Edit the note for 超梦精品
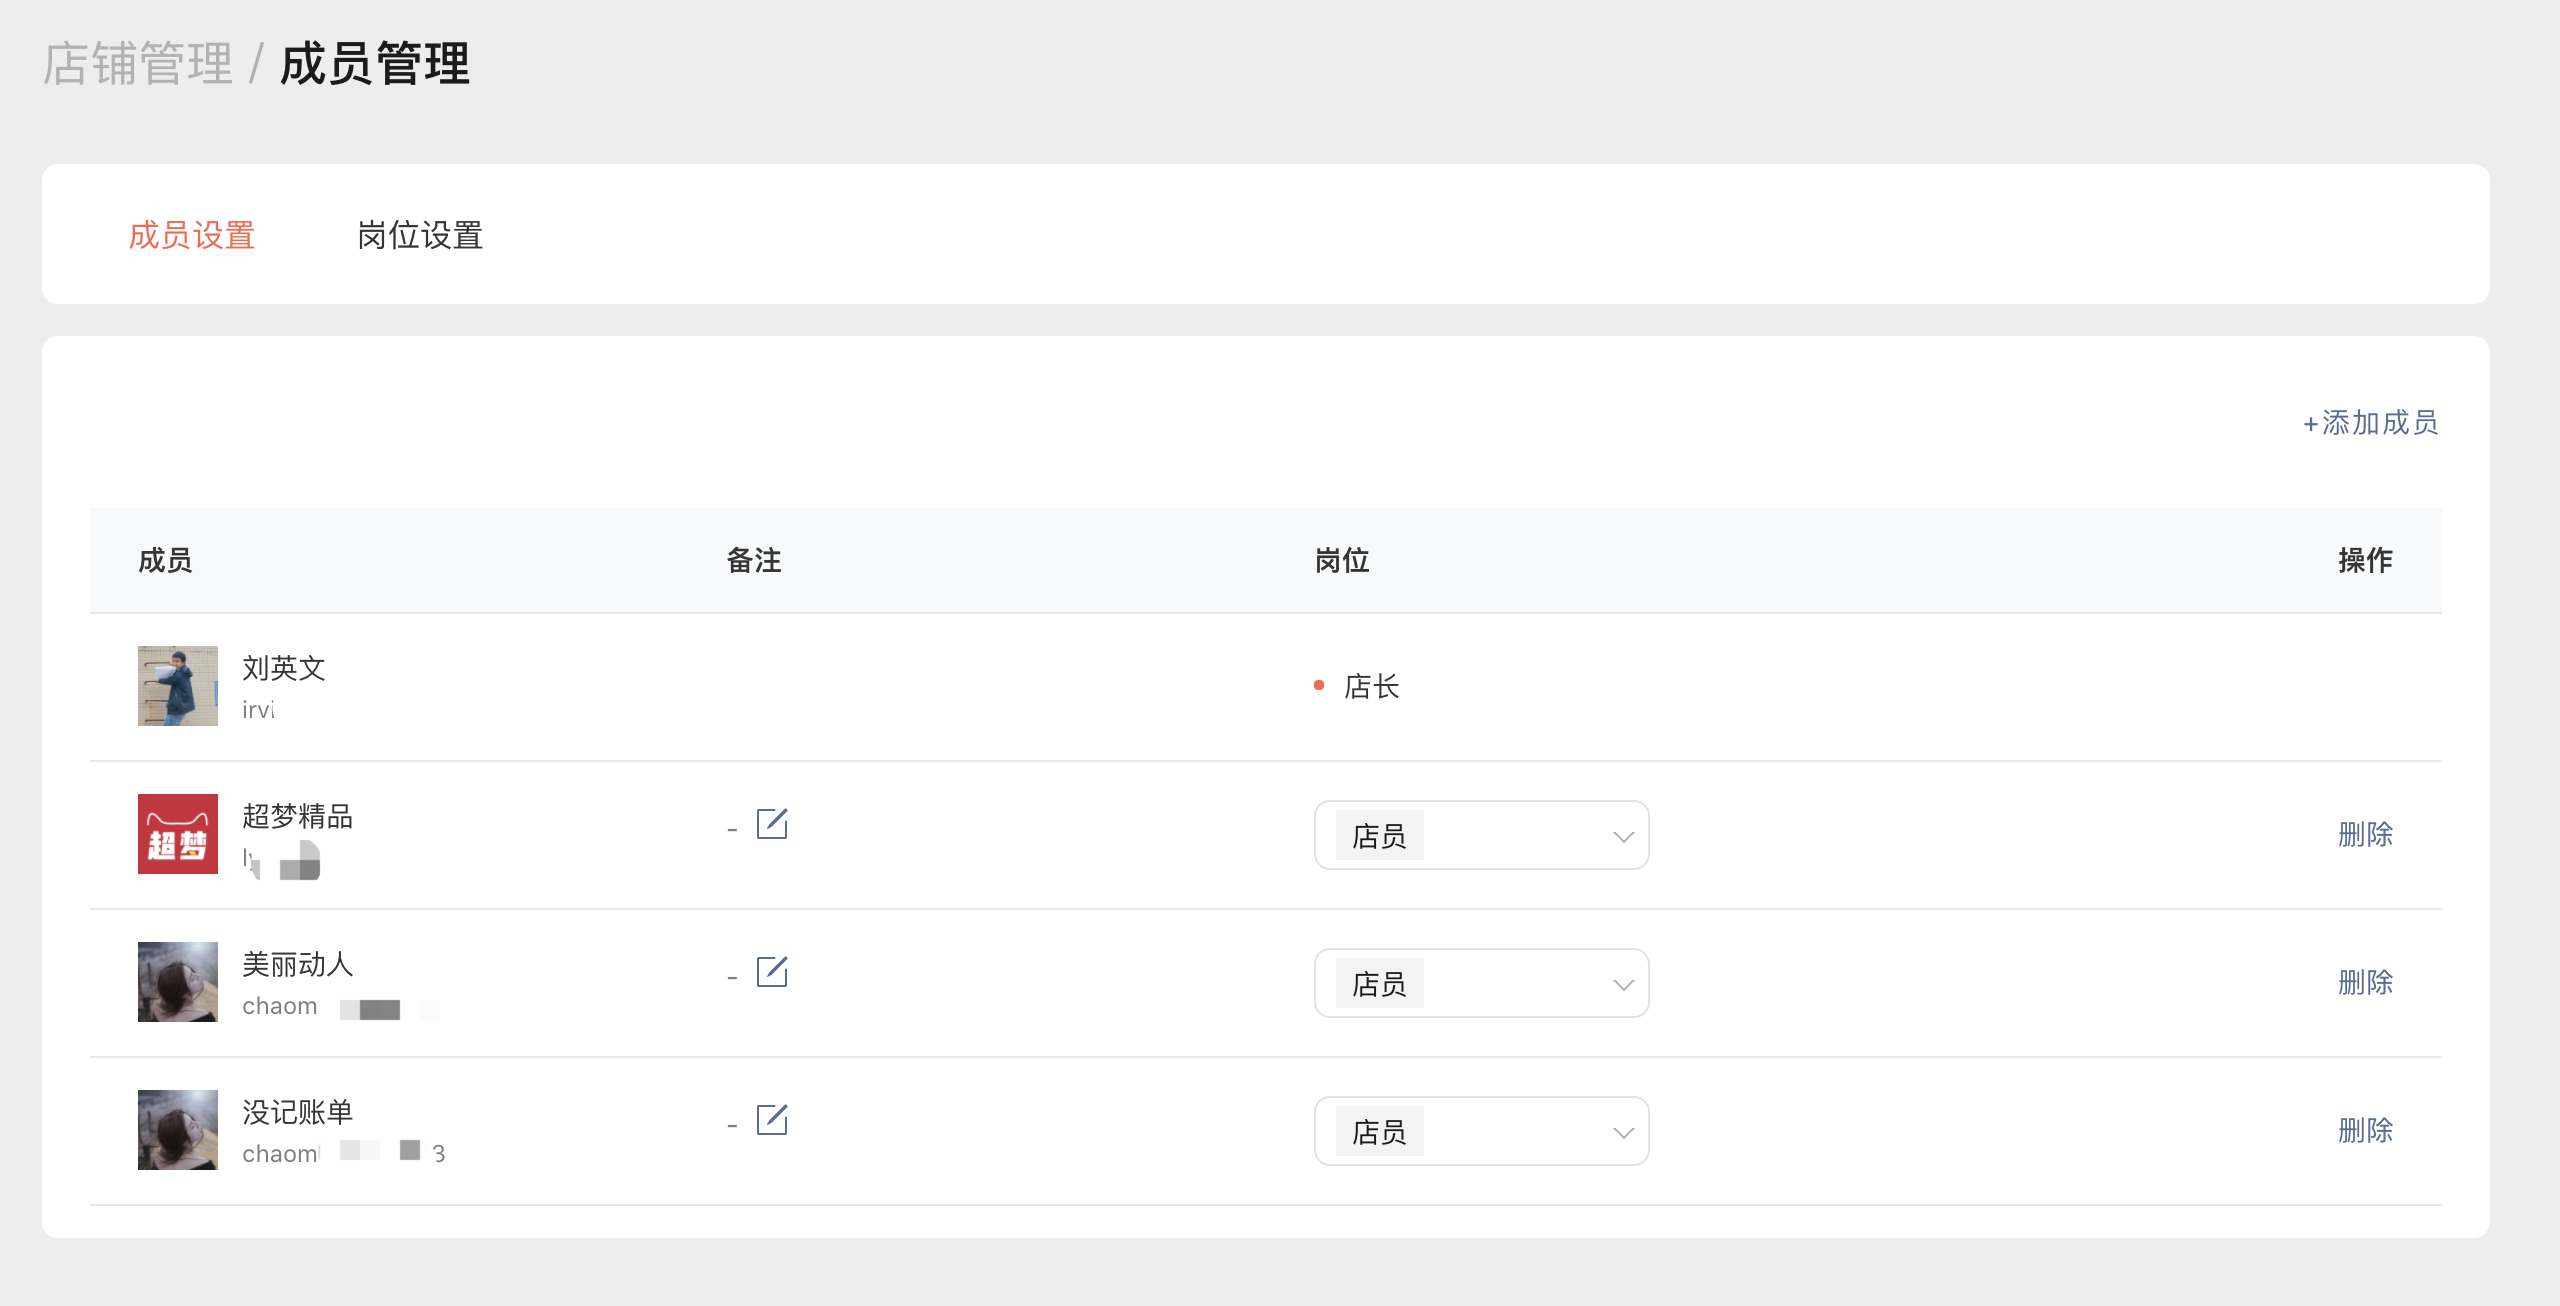 pyautogui.click(x=772, y=824)
